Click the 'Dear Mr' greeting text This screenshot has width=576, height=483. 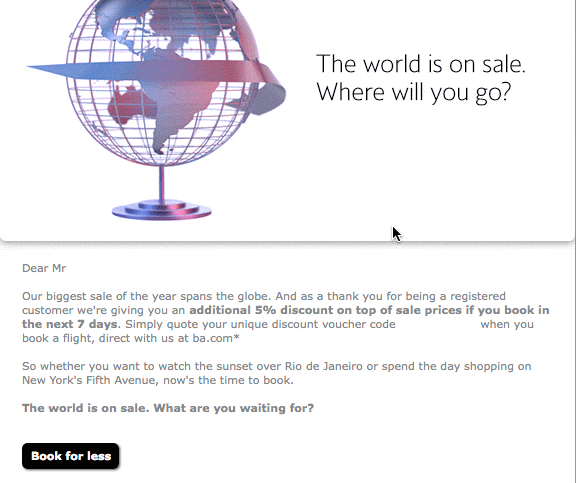[44, 268]
